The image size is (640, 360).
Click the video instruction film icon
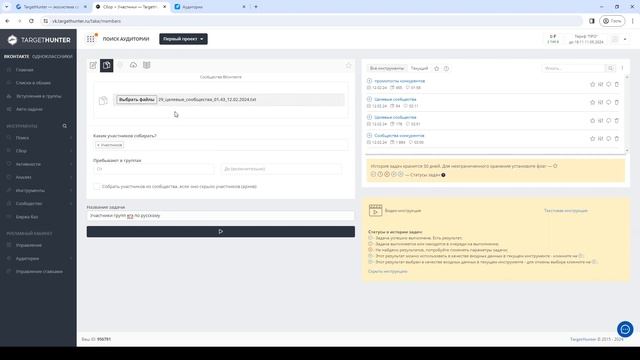click(376, 210)
